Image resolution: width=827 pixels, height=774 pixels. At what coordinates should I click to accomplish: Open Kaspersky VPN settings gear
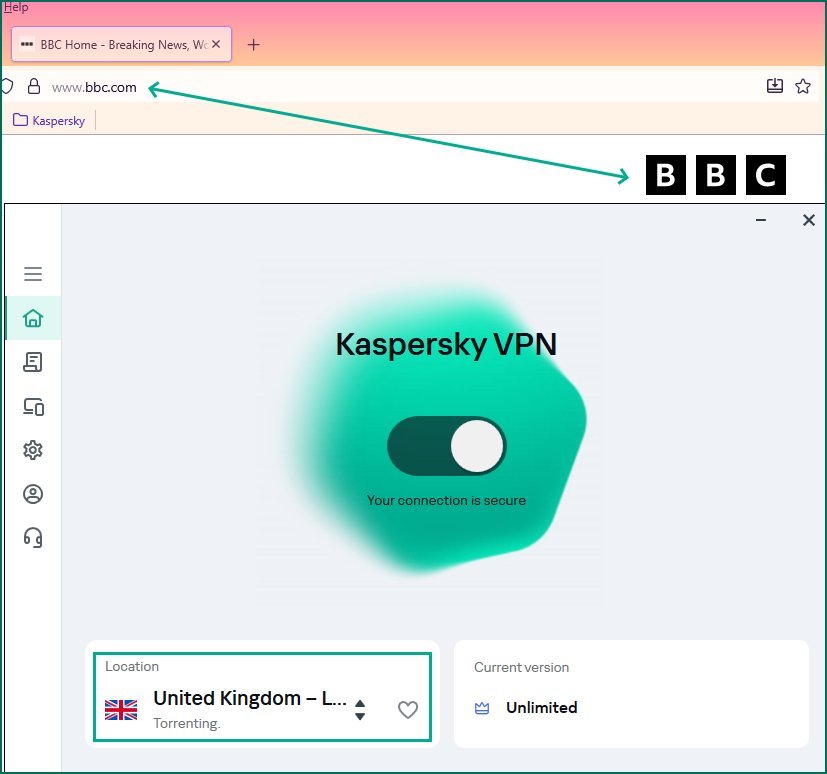(x=33, y=450)
